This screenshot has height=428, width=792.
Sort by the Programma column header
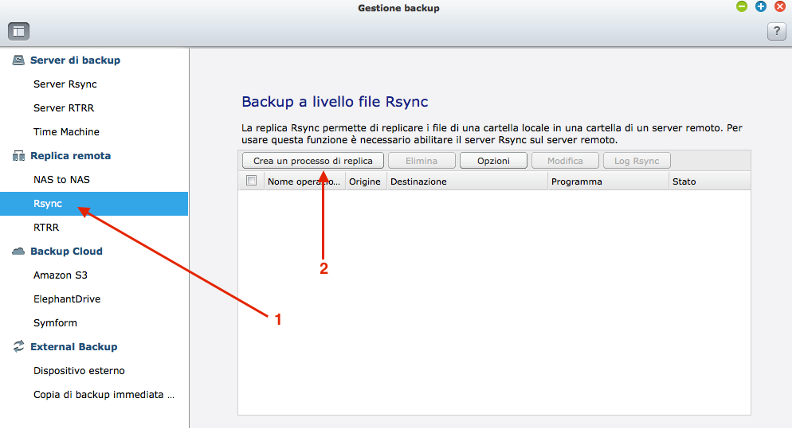(576, 182)
